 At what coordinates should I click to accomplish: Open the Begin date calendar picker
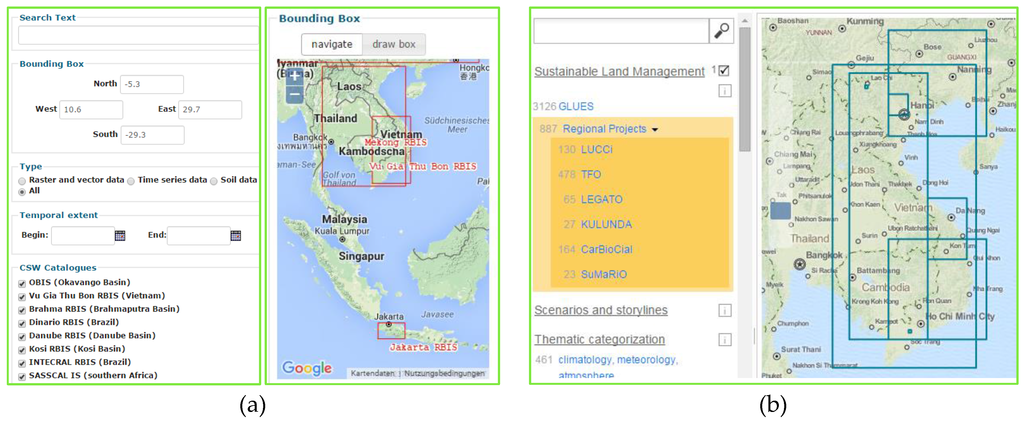pos(120,236)
